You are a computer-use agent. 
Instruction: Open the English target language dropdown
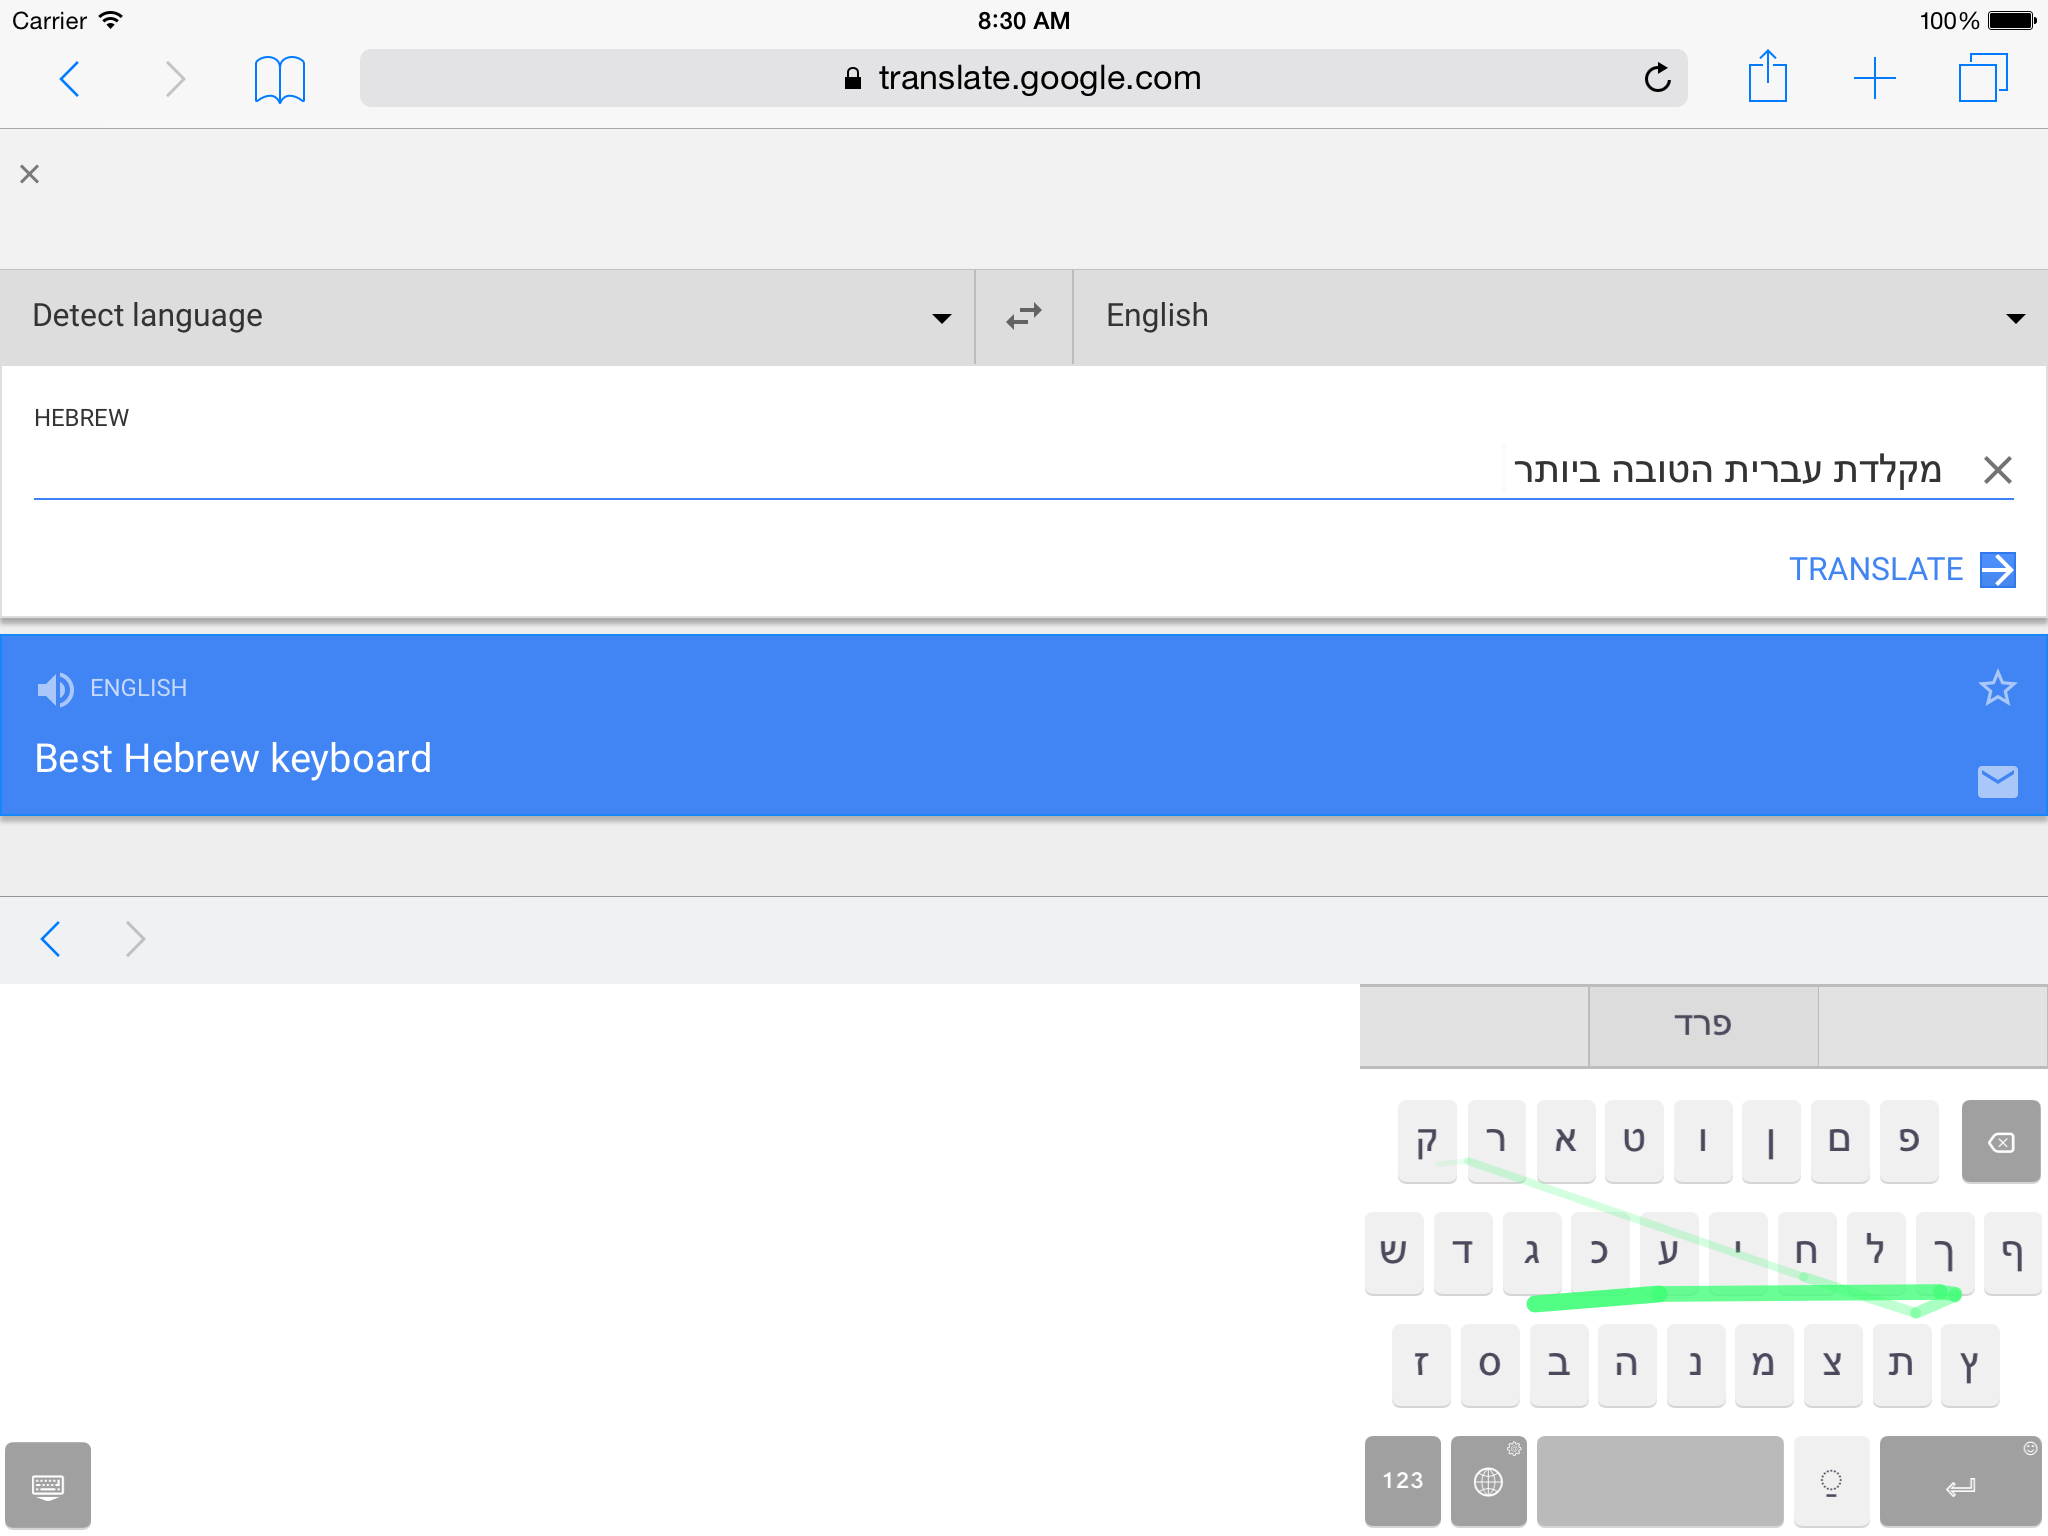tap(1560, 317)
